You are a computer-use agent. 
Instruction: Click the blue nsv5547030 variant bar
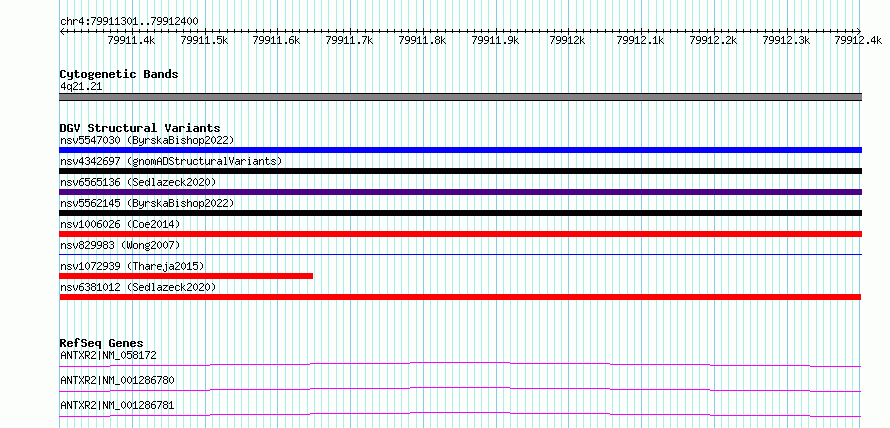460,150
